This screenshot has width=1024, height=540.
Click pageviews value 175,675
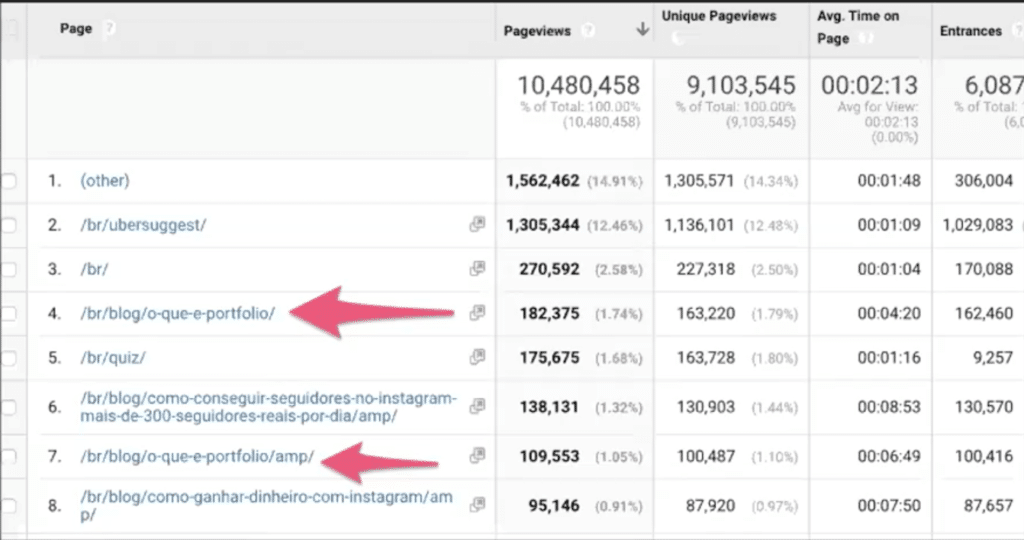click(x=549, y=358)
